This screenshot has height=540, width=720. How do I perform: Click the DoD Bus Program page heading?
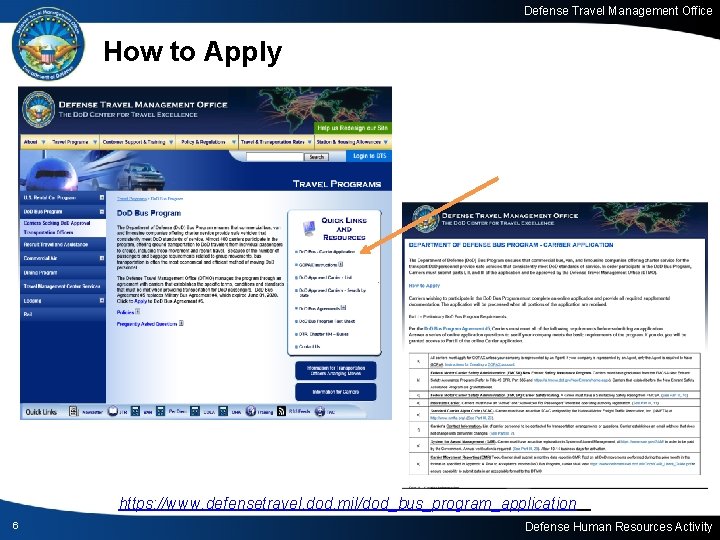pos(149,213)
